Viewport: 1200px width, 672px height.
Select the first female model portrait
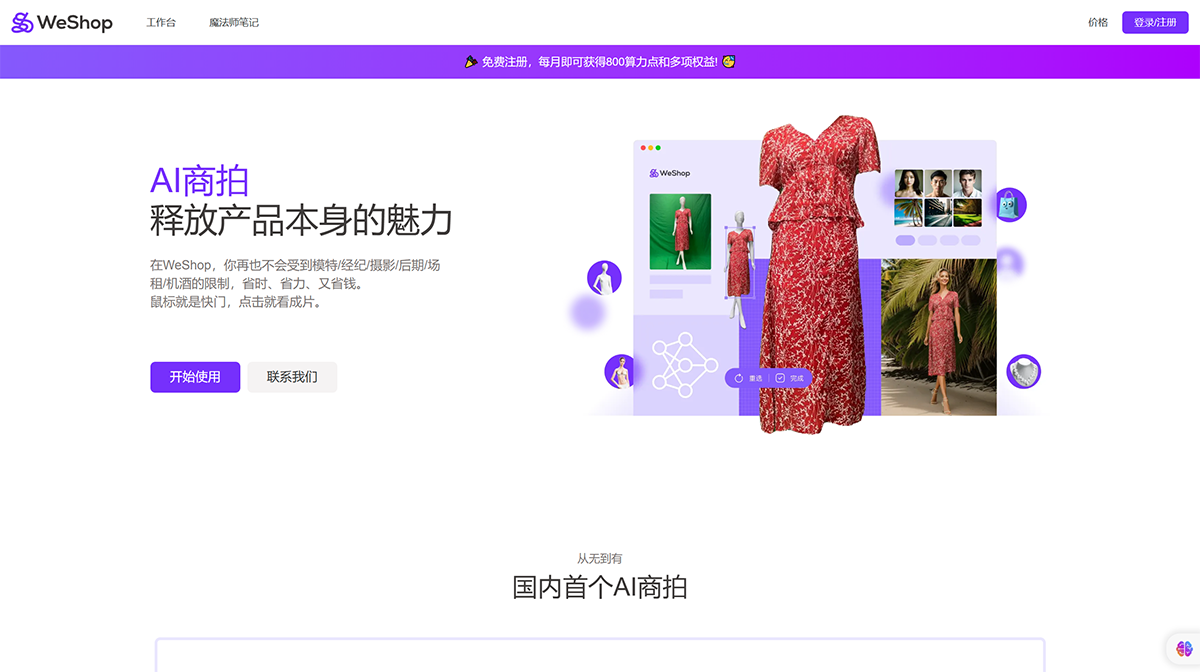(x=909, y=183)
